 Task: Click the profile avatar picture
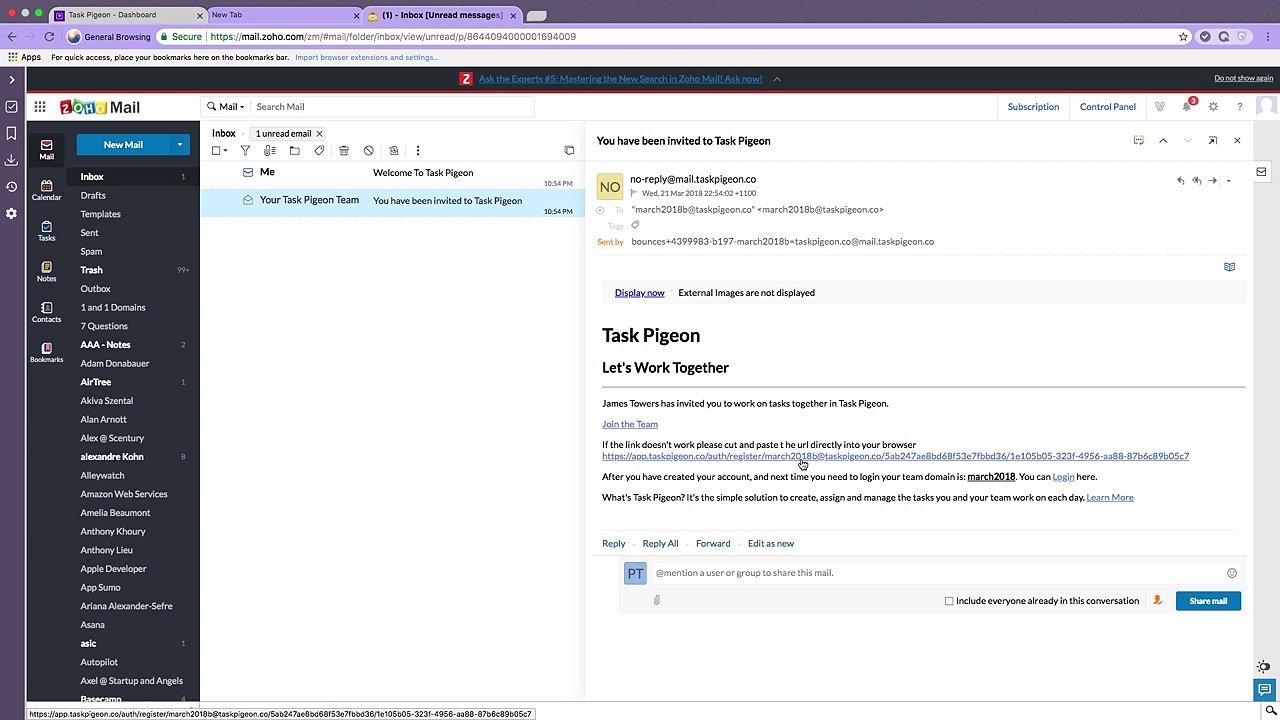tap(1267, 107)
